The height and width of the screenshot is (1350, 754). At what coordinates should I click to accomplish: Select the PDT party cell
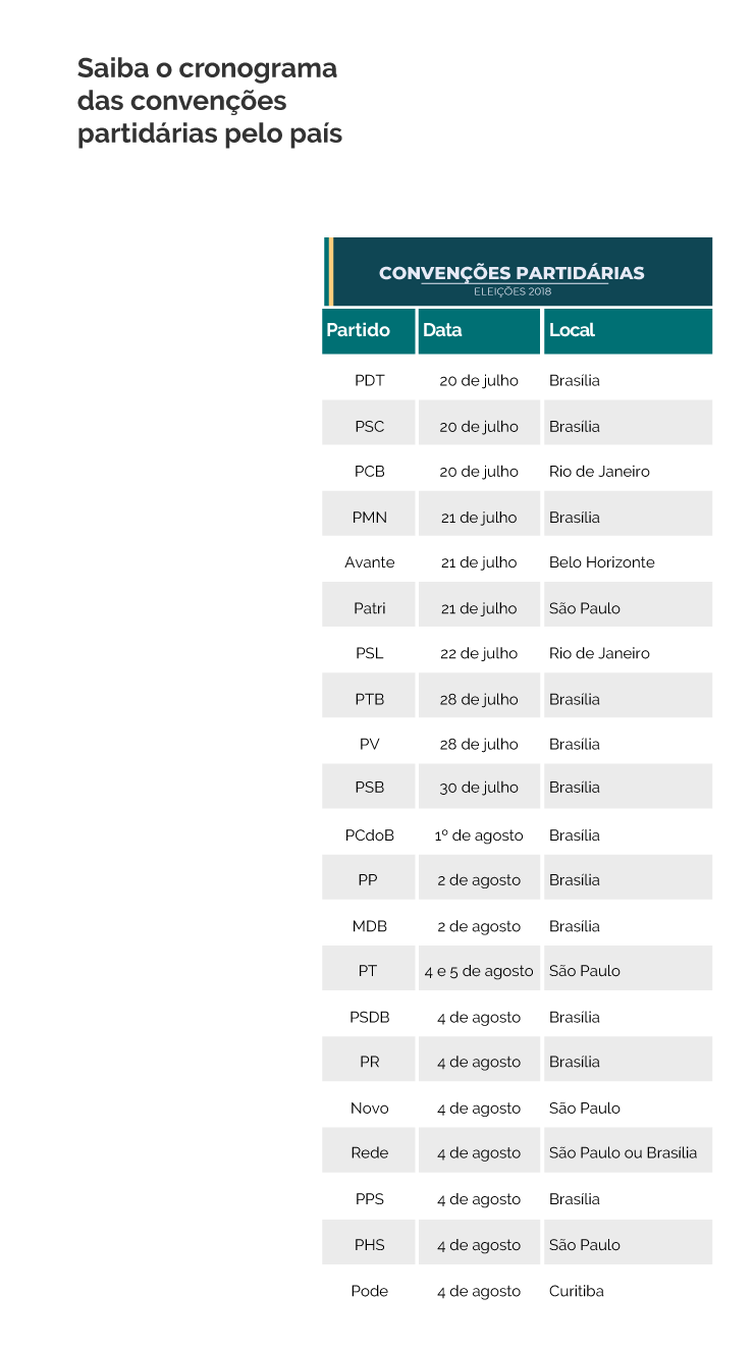pyautogui.click(x=369, y=381)
